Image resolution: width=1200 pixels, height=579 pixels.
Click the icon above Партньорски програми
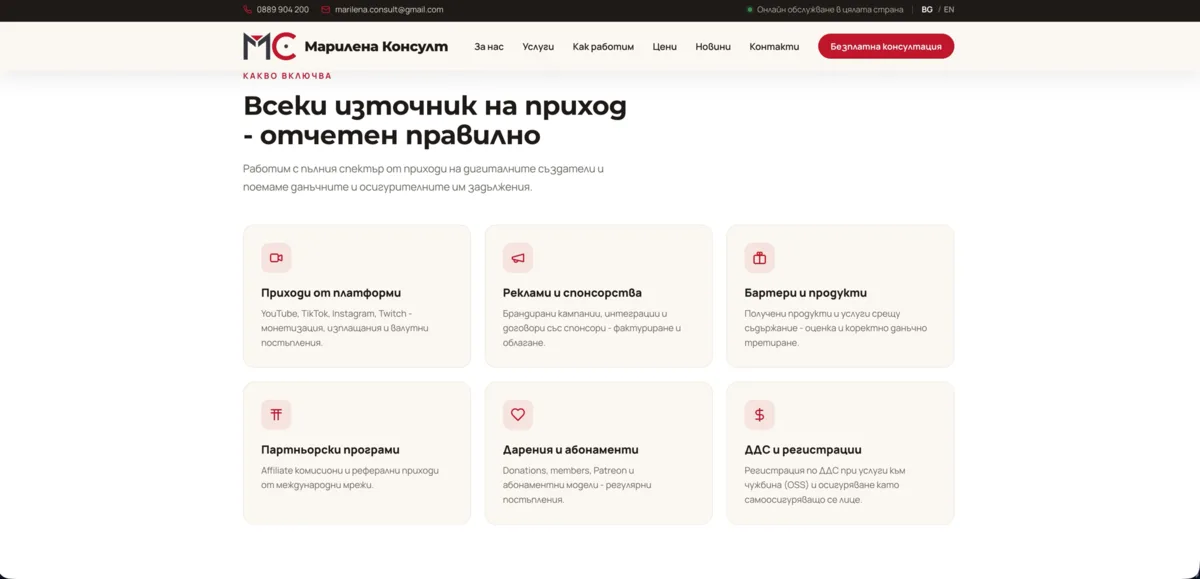276,415
